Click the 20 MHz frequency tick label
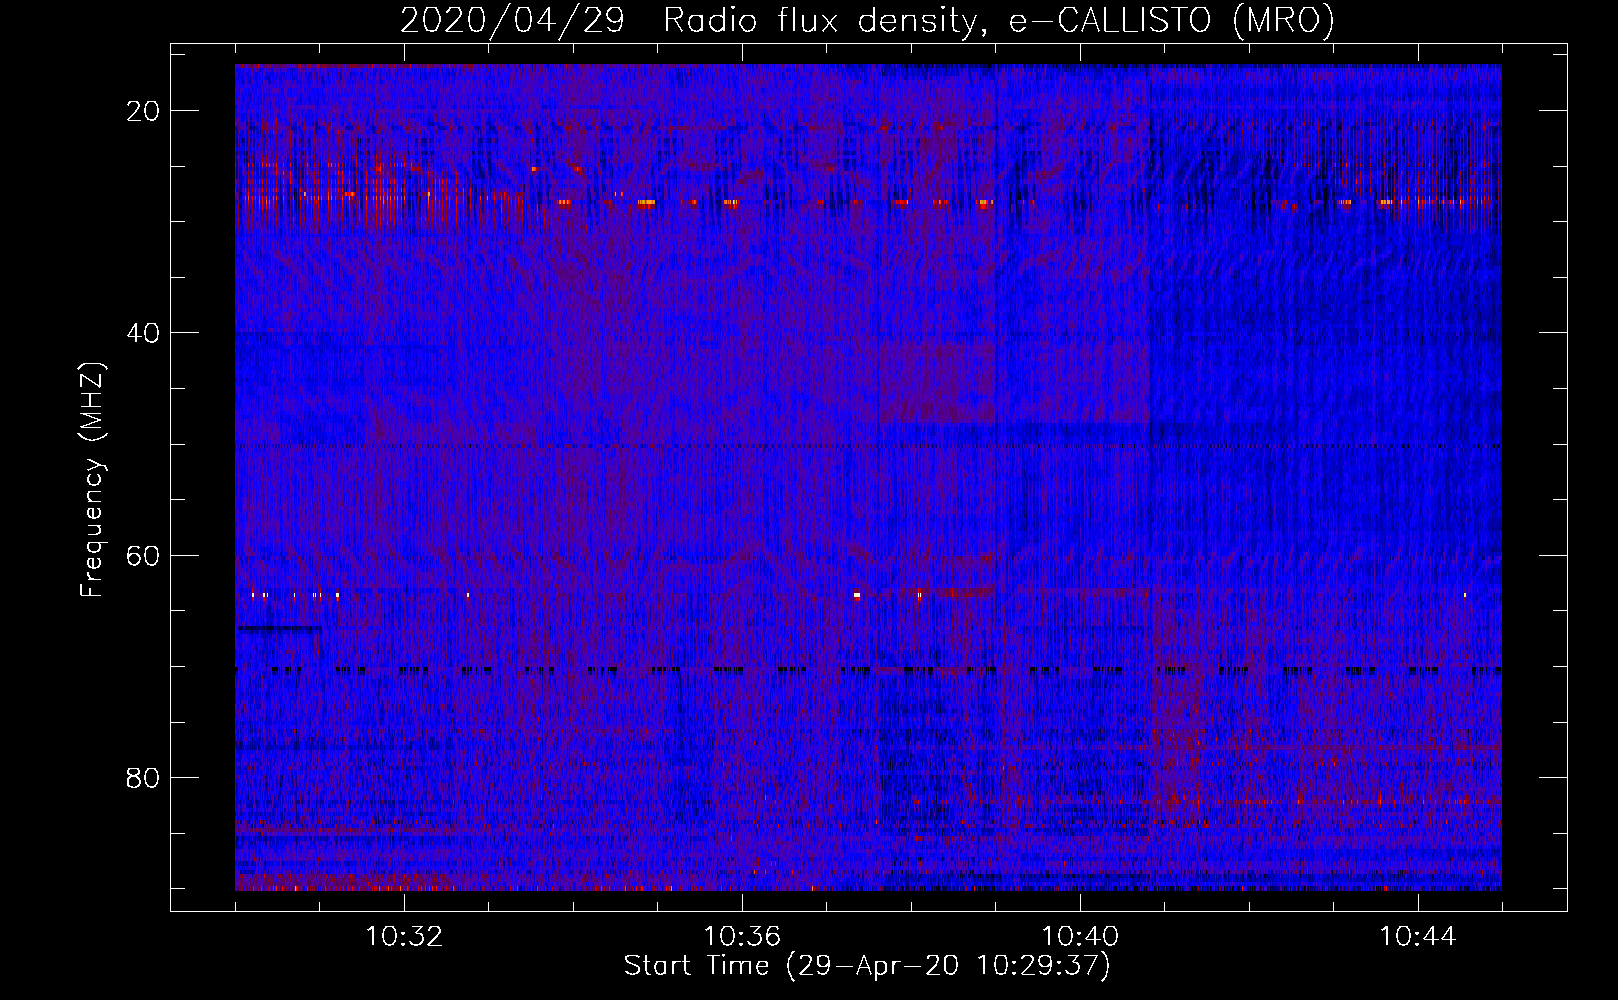 [x=143, y=111]
